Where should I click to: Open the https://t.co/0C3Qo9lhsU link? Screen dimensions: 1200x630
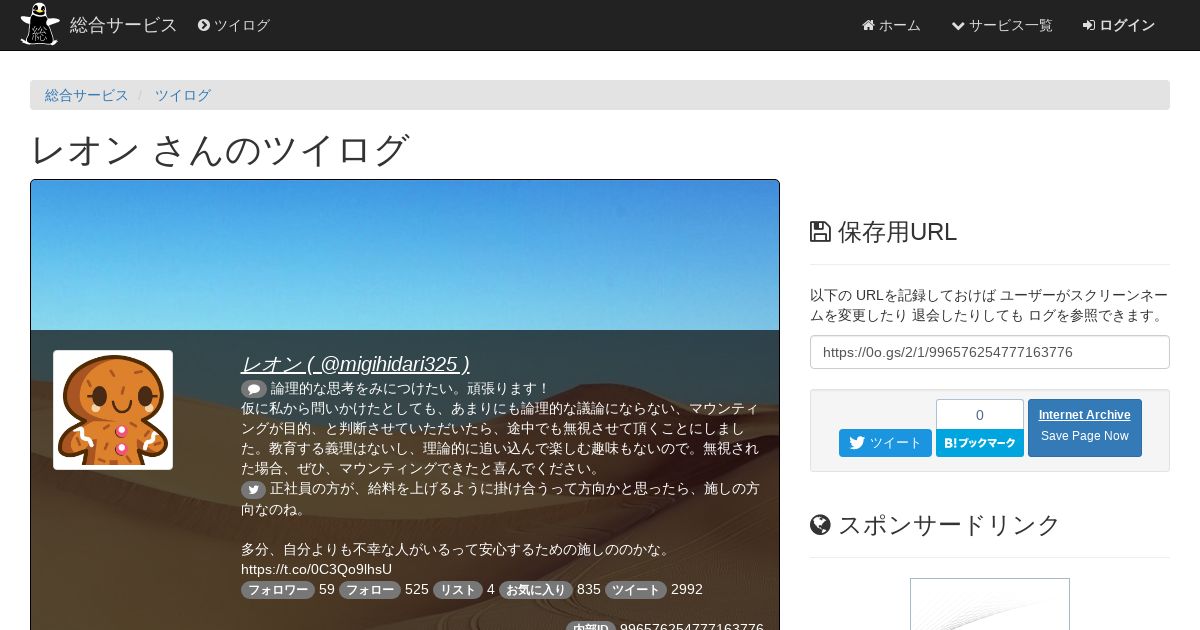316,569
